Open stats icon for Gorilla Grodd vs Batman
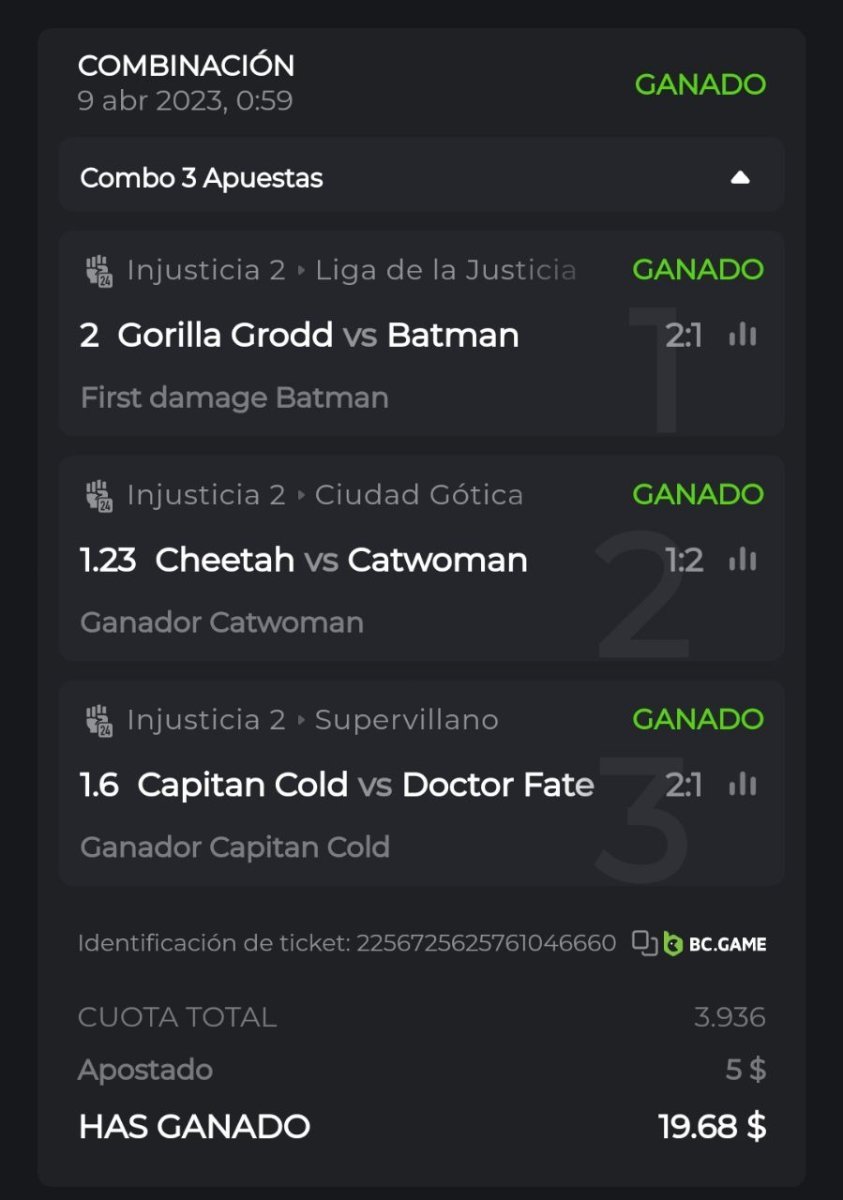Viewport: 843px width, 1200px height. point(742,335)
